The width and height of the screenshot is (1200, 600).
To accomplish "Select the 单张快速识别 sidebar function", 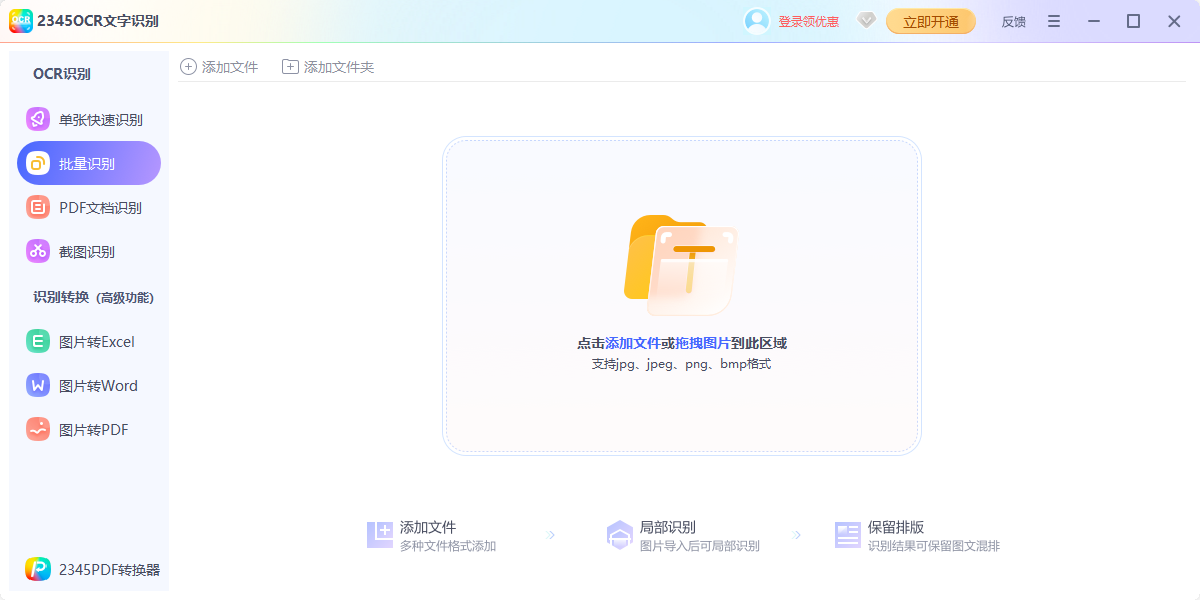I will 88,119.
